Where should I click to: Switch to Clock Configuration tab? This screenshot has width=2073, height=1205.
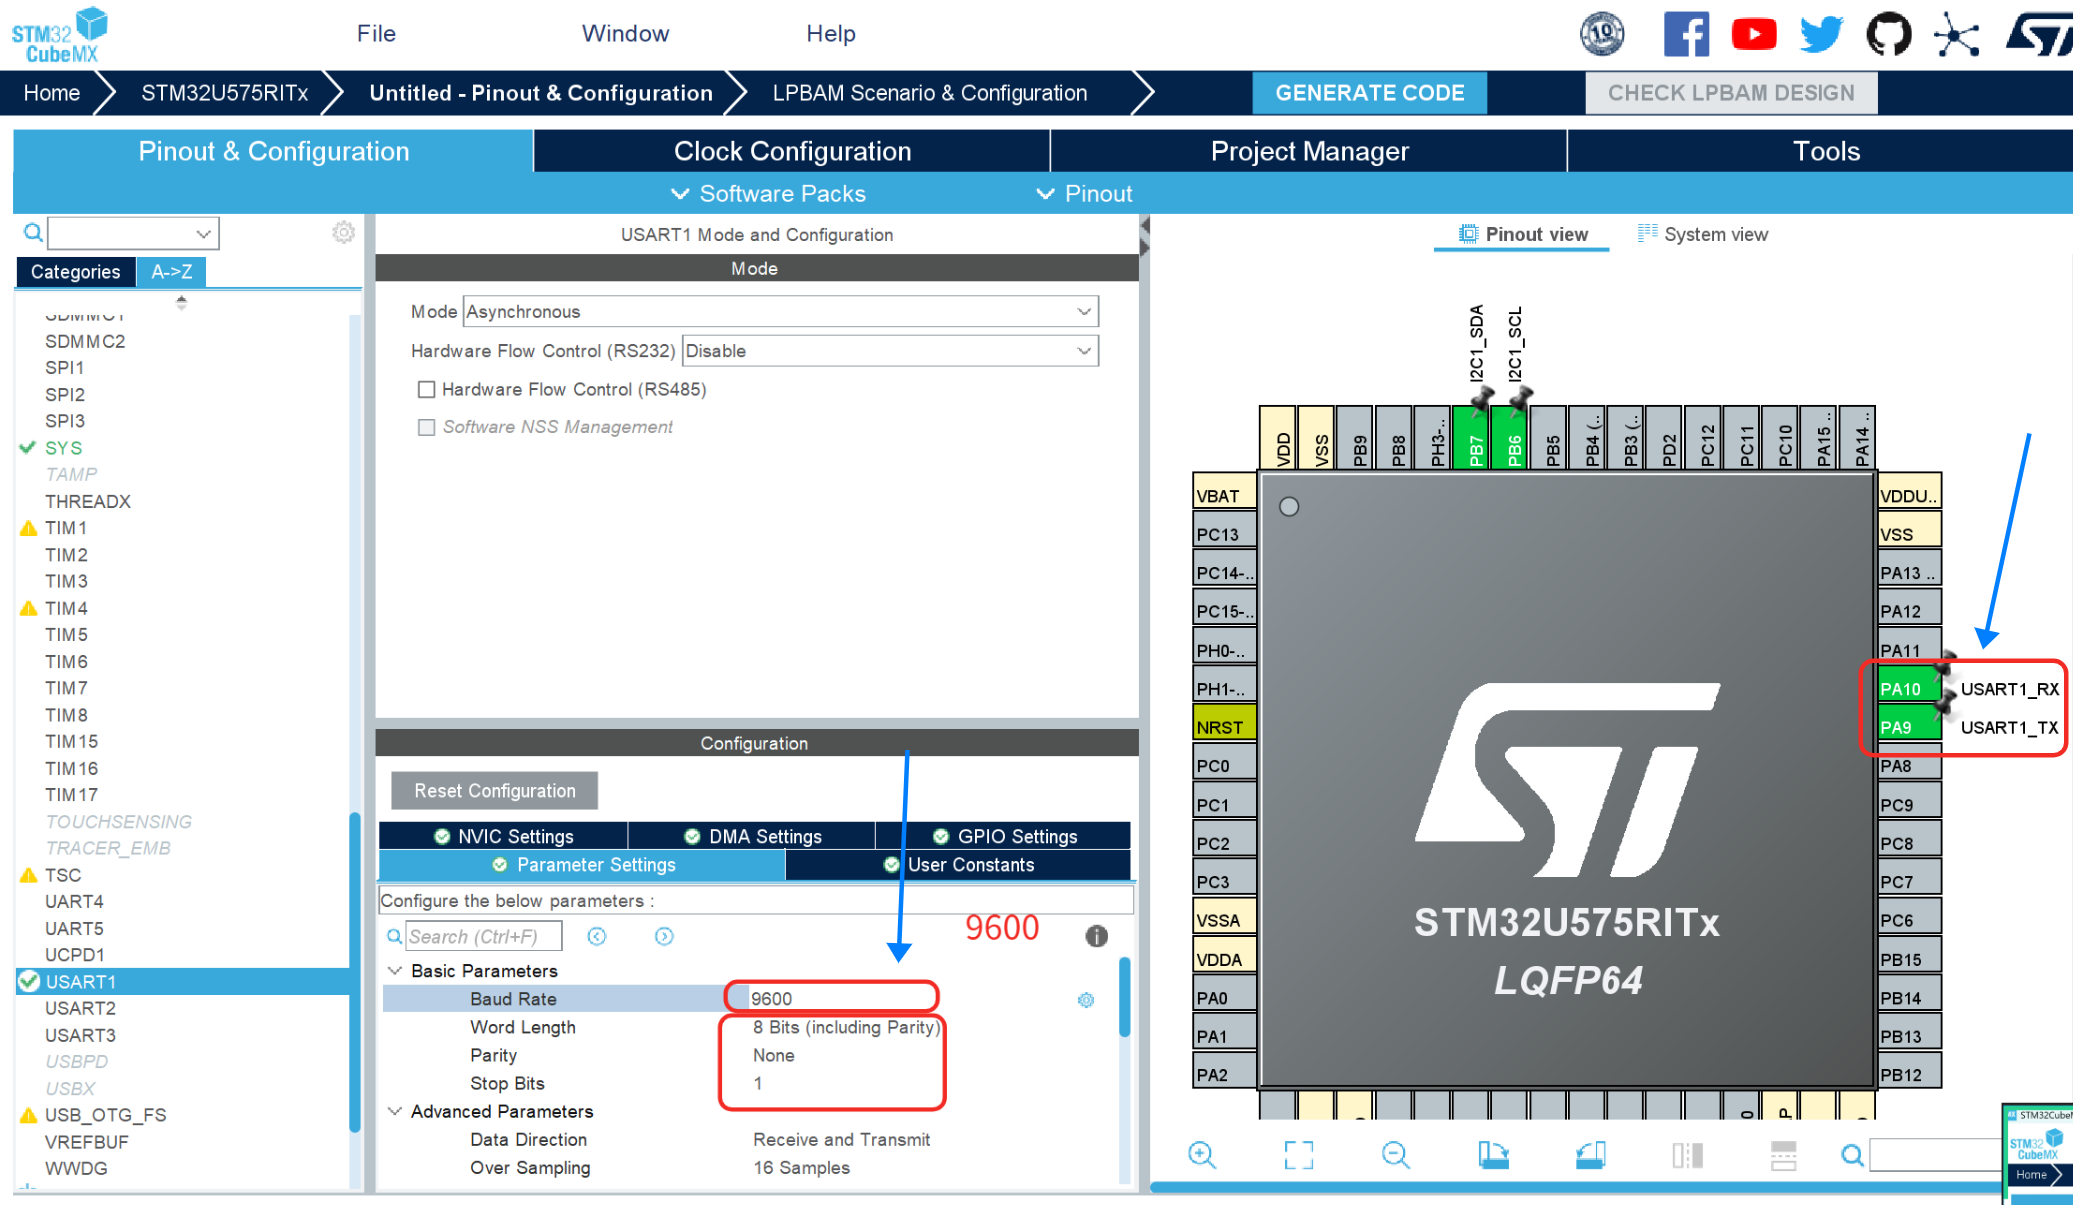click(x=792, y=151)
